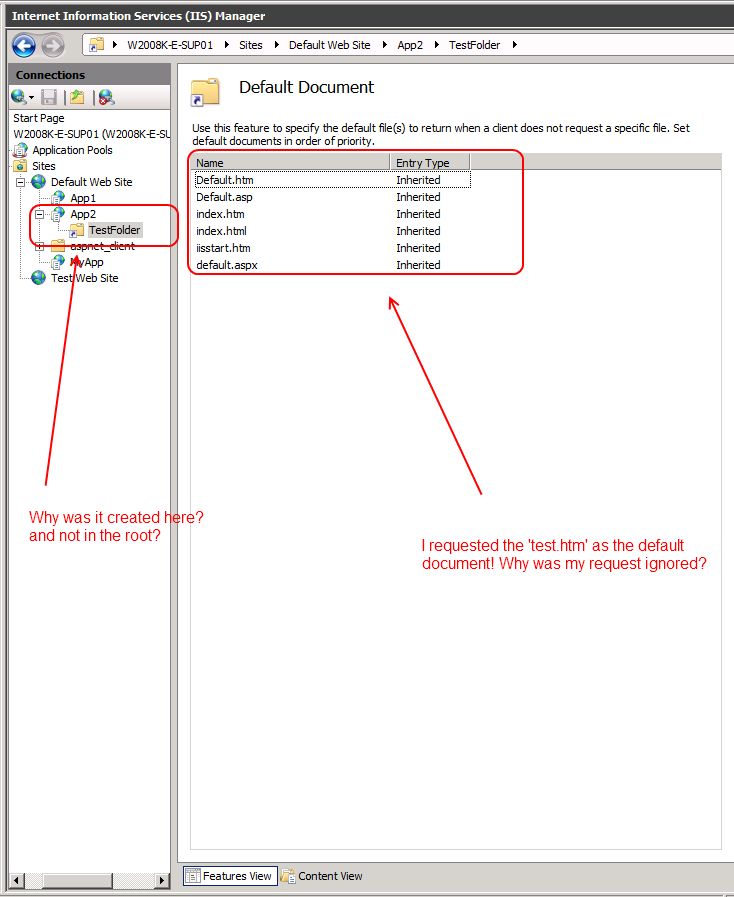Click the MyApp application icon
Image resolution: width=734 pixels, height=897 pixels.
[58, 262]
